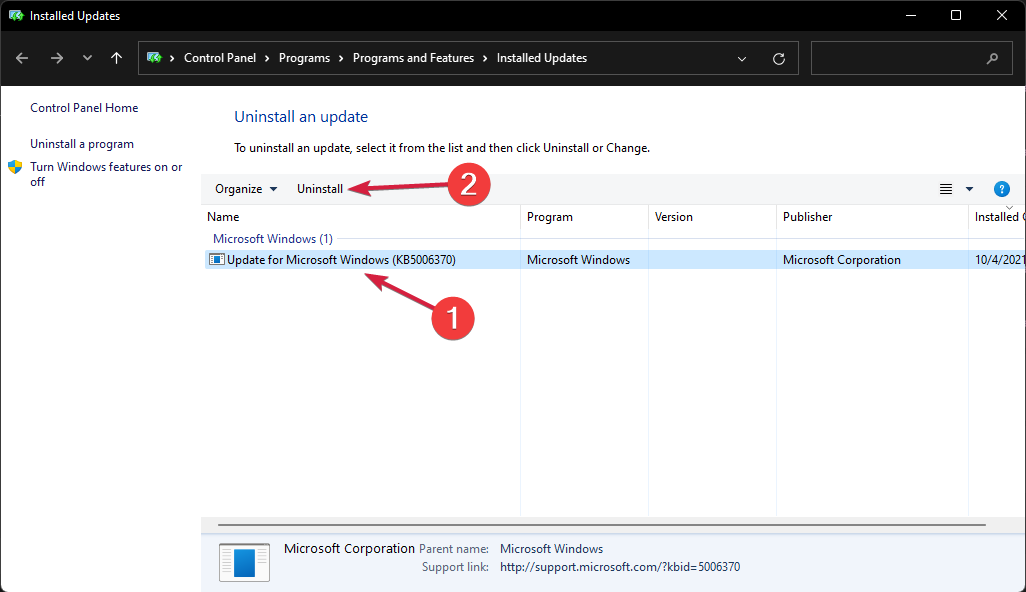Open Turn Windows features on or off
The image size is (1026, 592).
[106, 174]
